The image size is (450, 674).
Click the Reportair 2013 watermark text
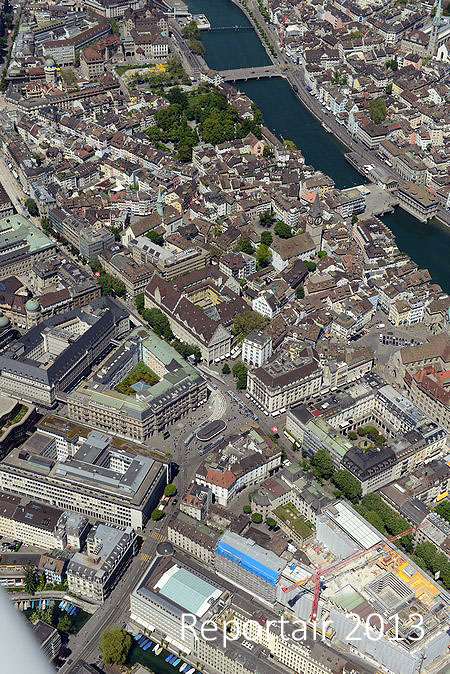[x=303, y=628]
